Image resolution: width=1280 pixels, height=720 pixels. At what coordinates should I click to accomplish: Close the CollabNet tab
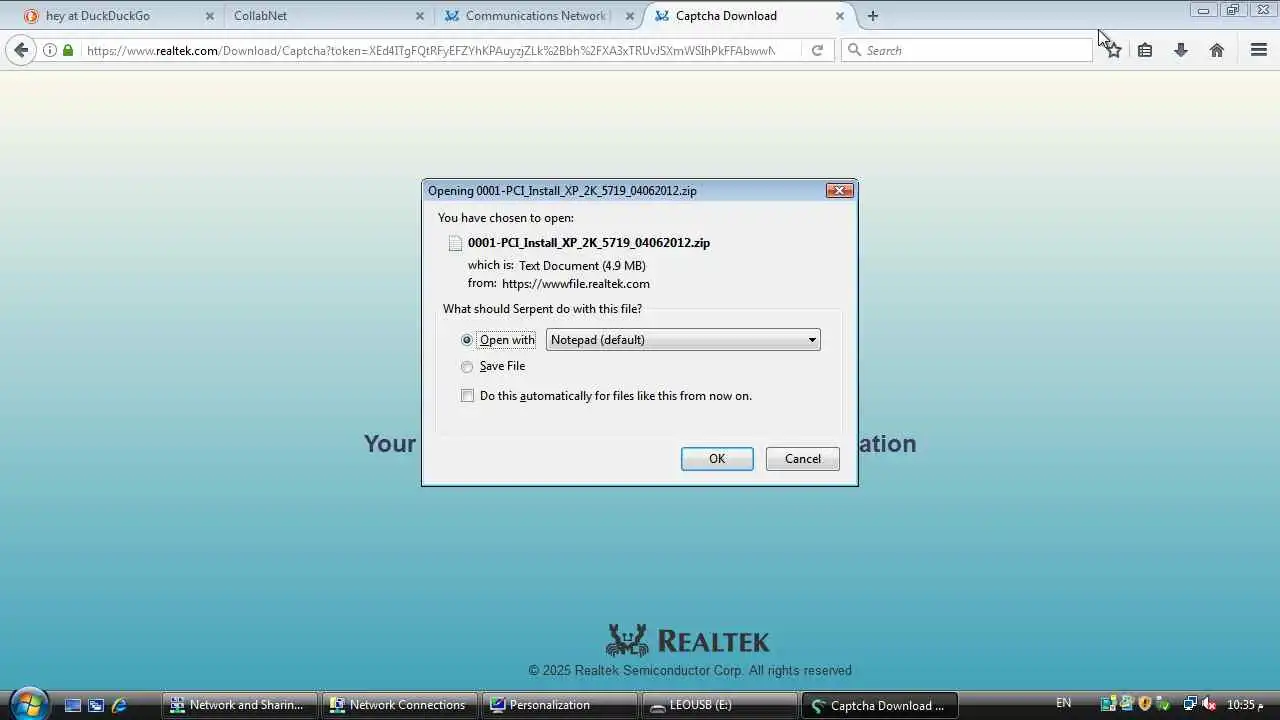click(419, 16)
